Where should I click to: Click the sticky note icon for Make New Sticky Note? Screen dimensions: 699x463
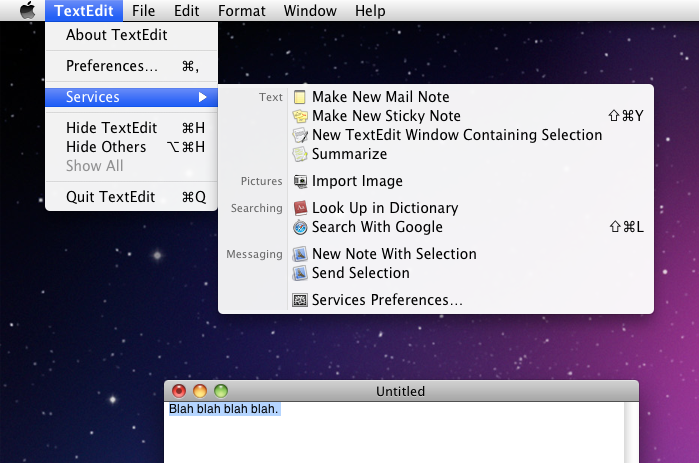(x=300, y=116)
